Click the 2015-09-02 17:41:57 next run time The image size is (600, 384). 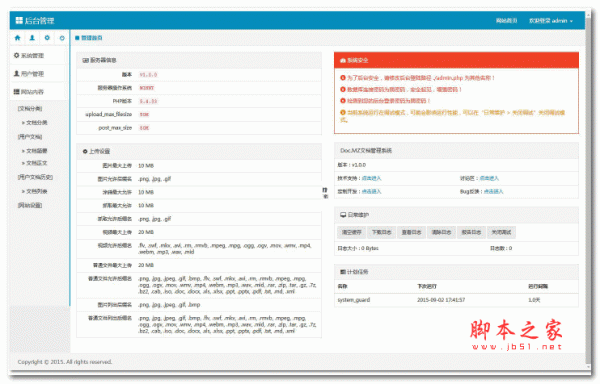click(x=441, y=300)
